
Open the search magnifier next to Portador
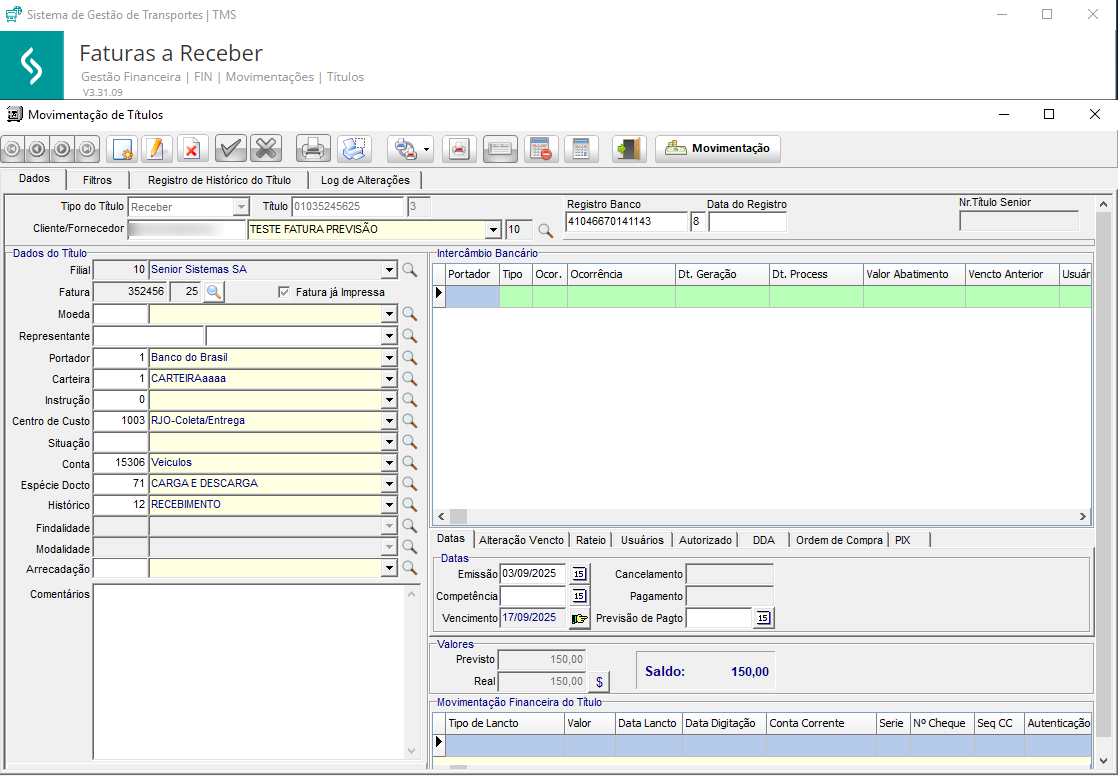tap(409, 358)
